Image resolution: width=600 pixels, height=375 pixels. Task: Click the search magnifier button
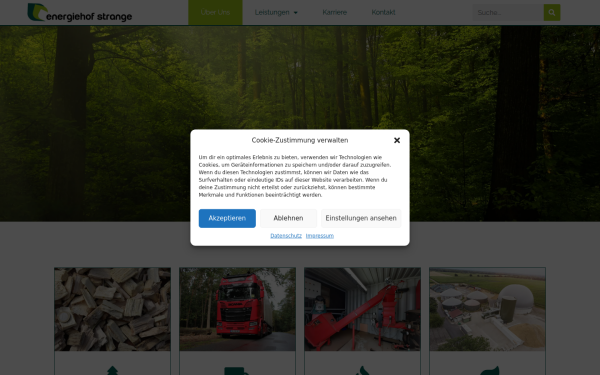point(552,13)
